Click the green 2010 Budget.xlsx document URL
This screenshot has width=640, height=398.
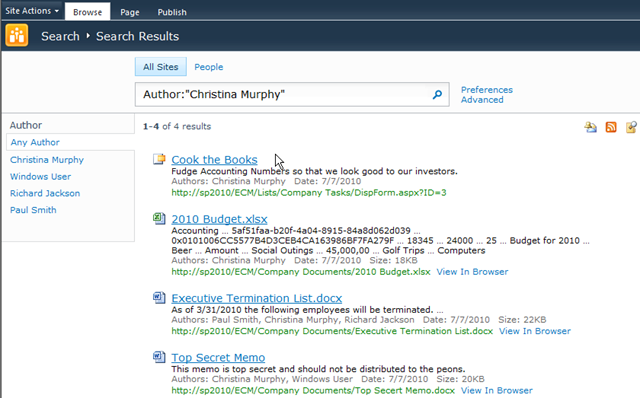point(301,272)
